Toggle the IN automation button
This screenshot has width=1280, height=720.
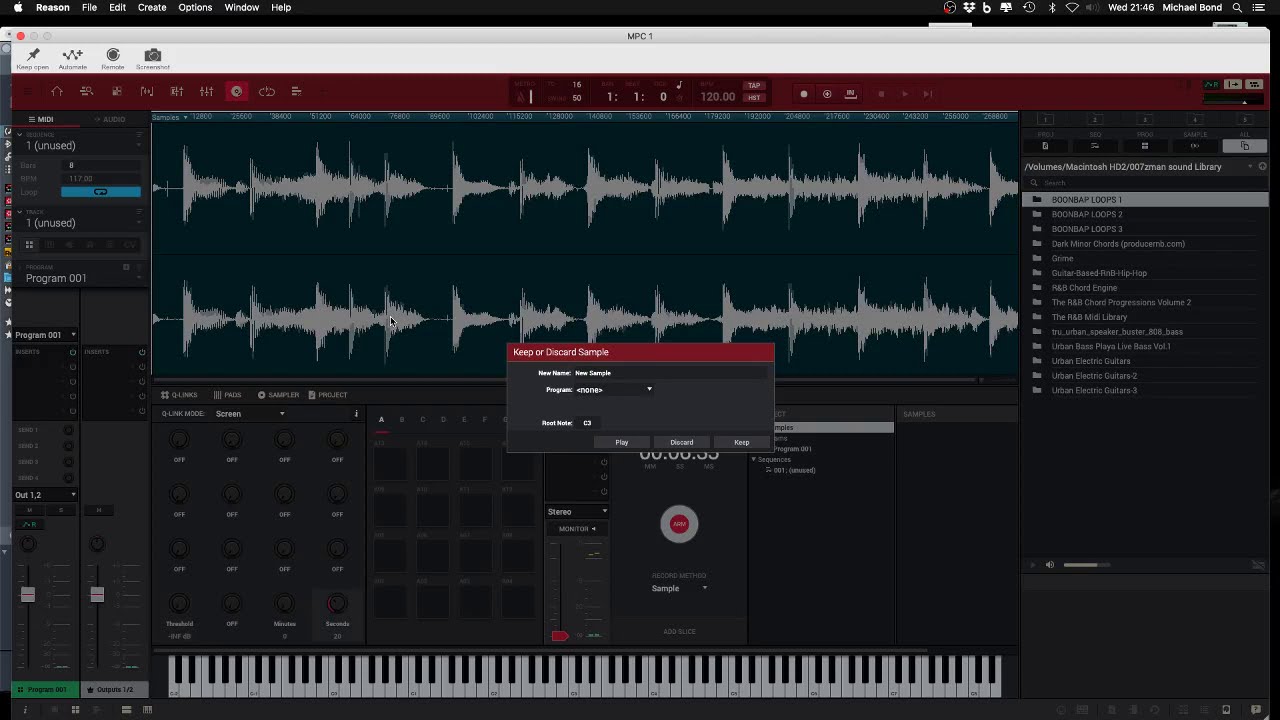851,94
